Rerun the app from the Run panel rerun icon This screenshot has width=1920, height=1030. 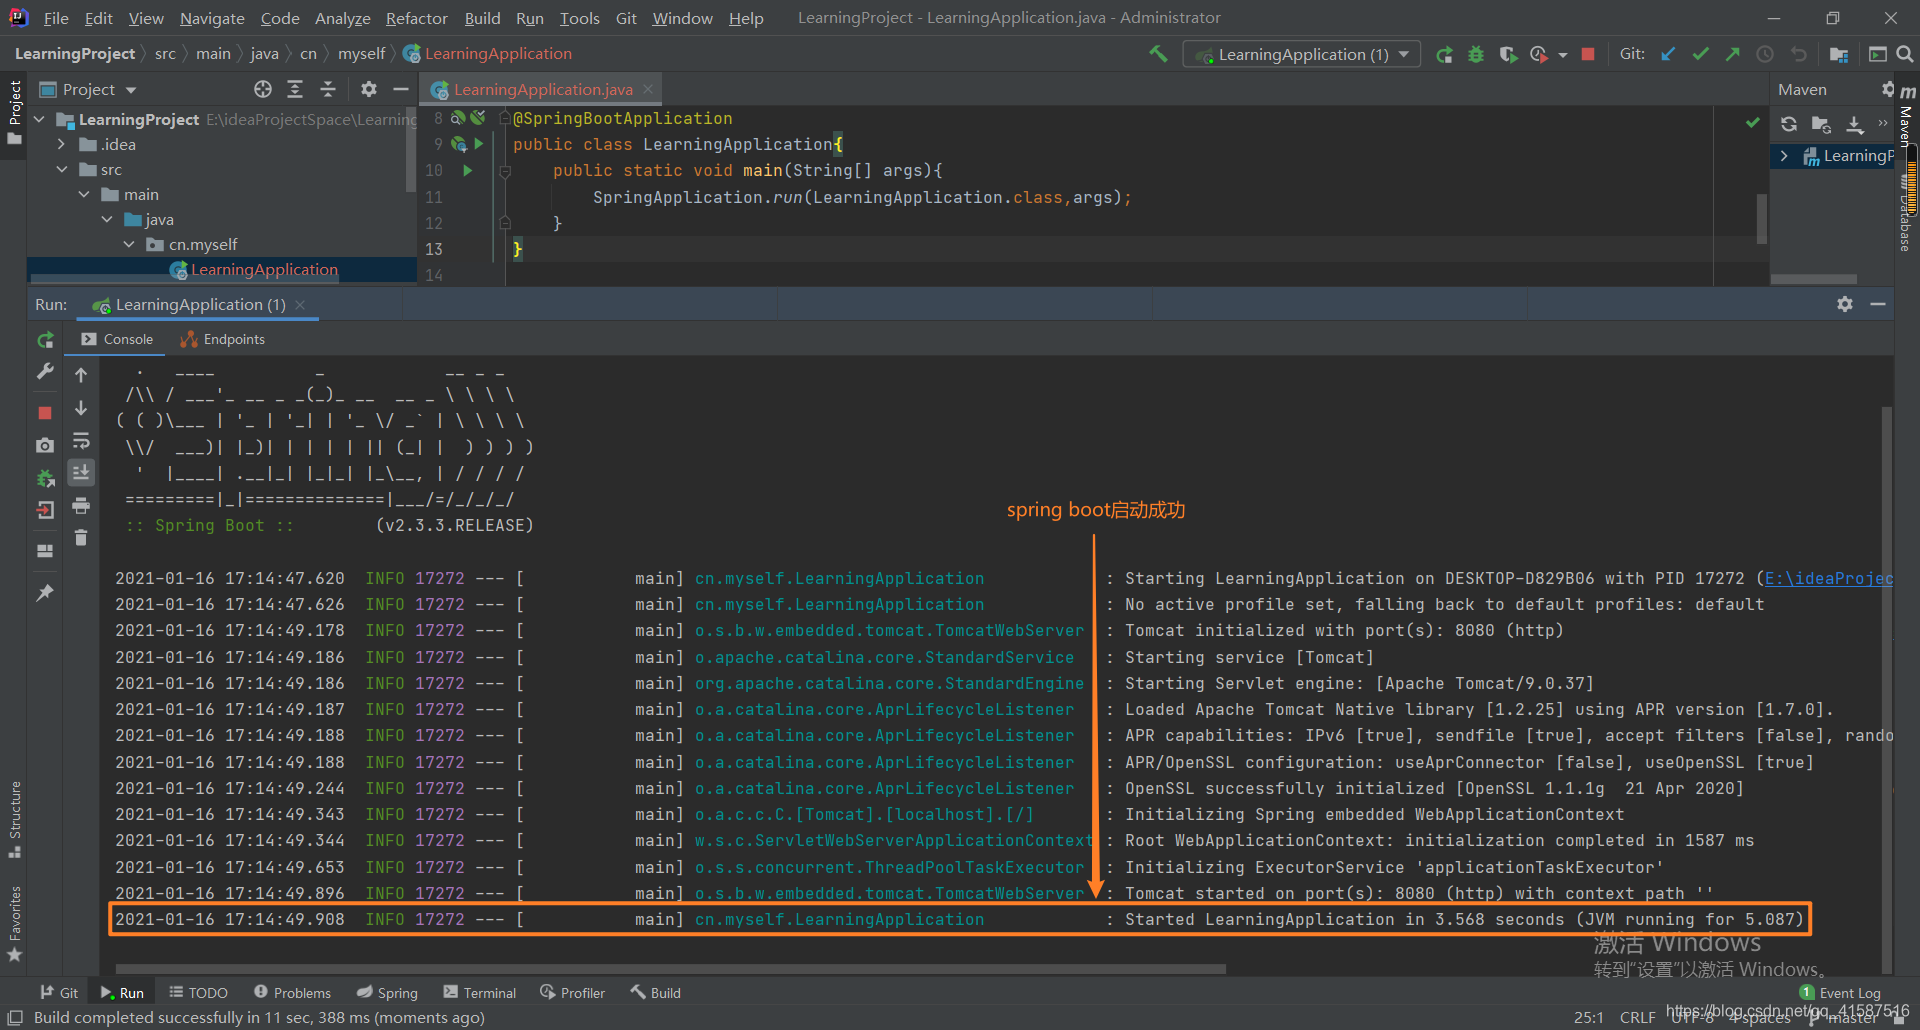(x=45, y=341)
